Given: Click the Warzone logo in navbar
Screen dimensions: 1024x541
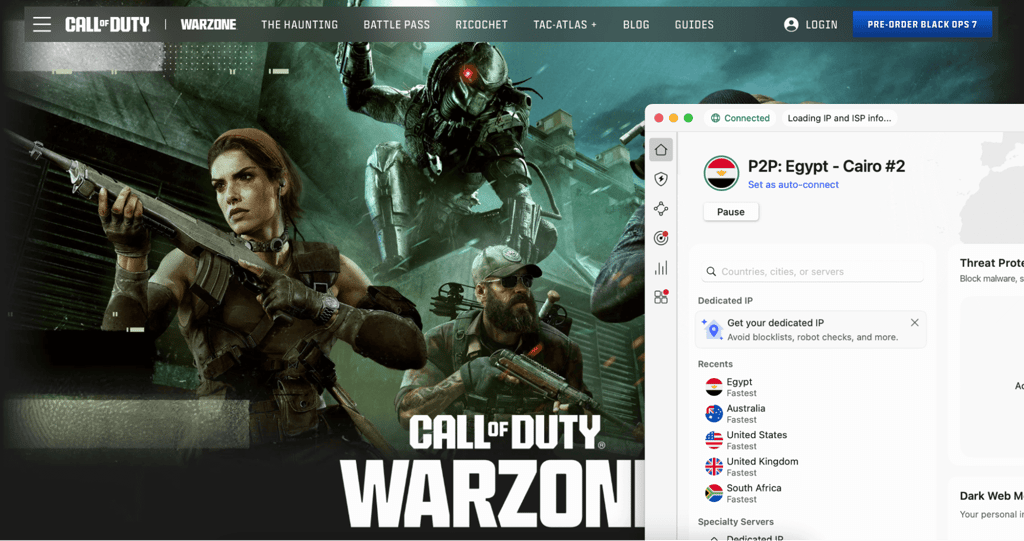Looking at the screenshot, I should click(208, 25).
